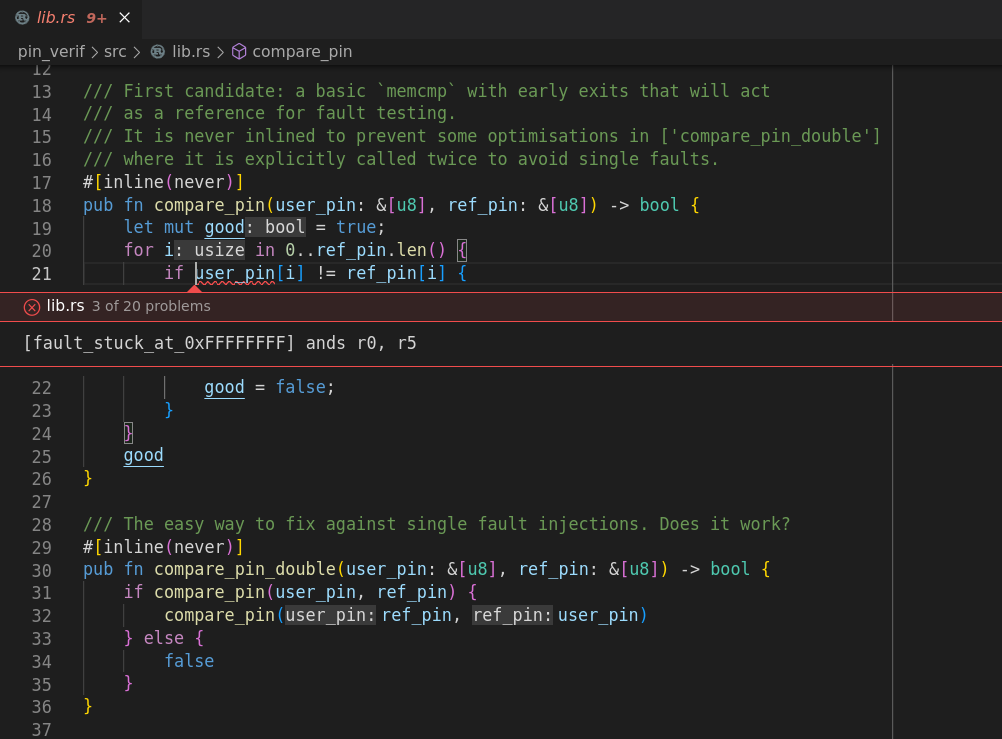The image size is (1002, 739).
Task: Expand the src folder breadcrumb
Action: 115,52
